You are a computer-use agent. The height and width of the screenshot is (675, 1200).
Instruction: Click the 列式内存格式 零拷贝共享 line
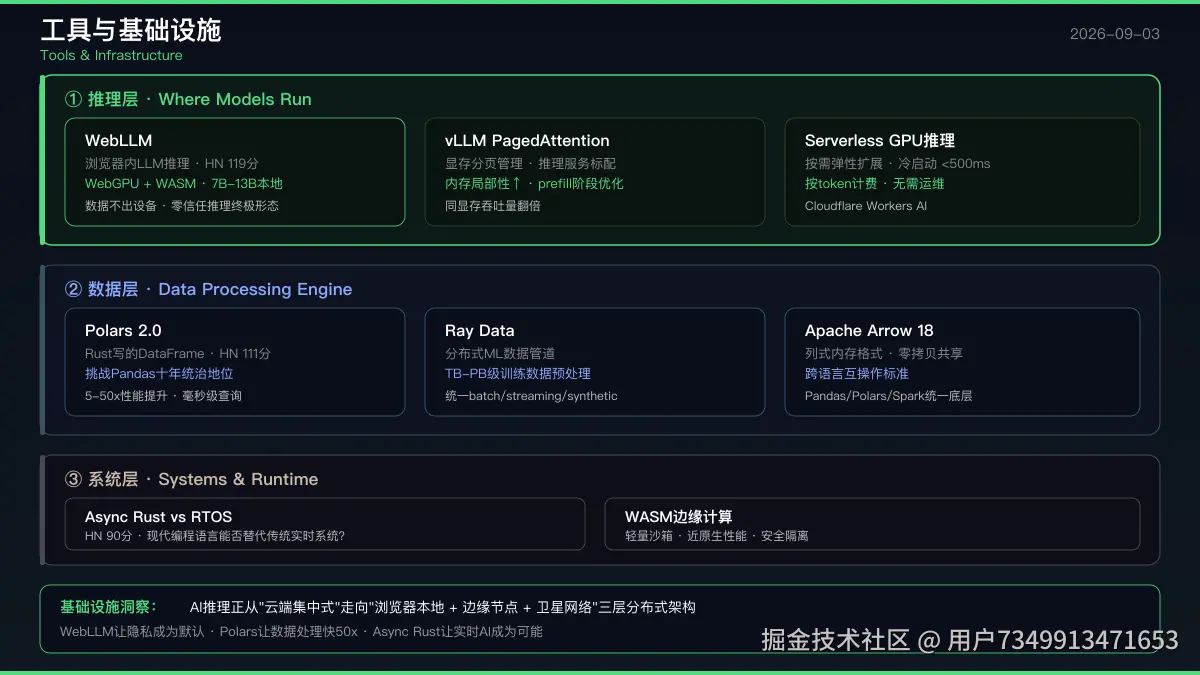click(x=884, y=353)
